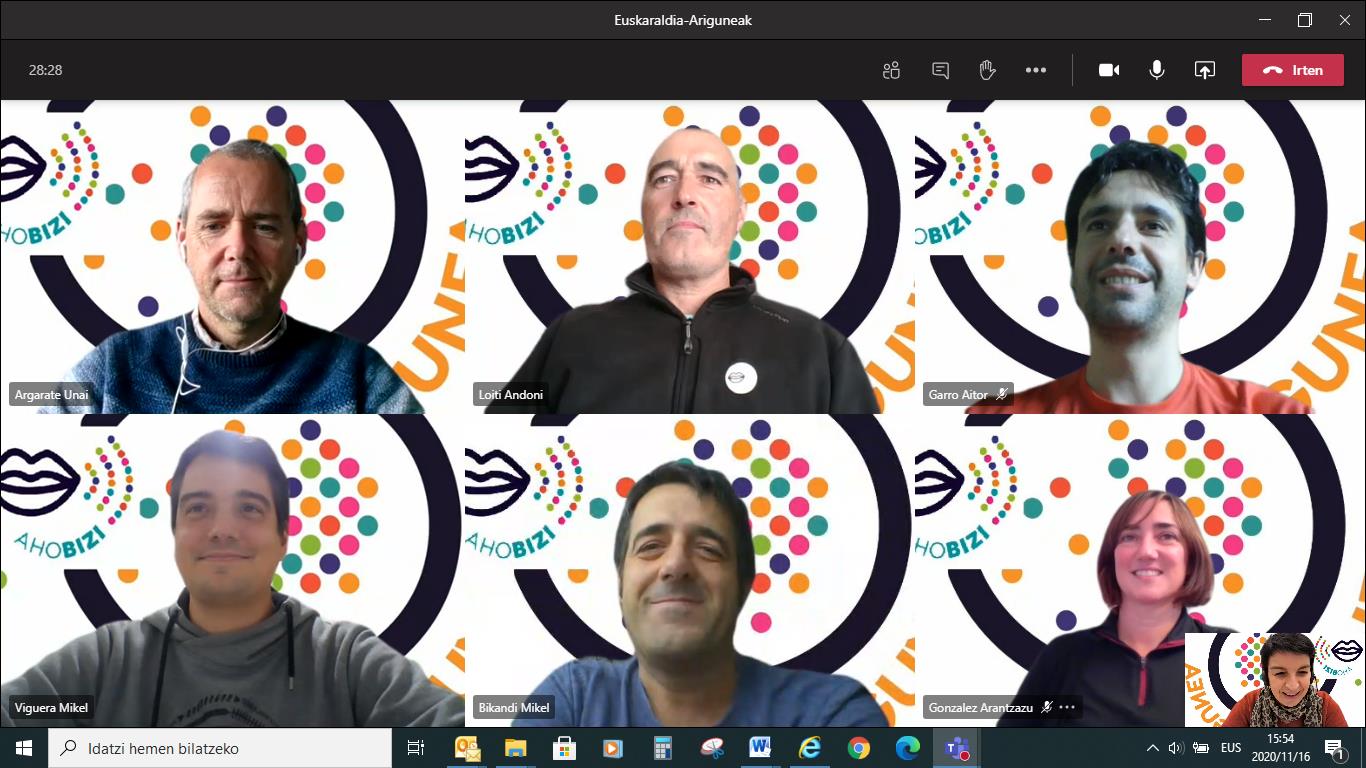The height and width of the screenshot is (768, 1366).
Task: Mute the microphone
Action: [1157, 70]
